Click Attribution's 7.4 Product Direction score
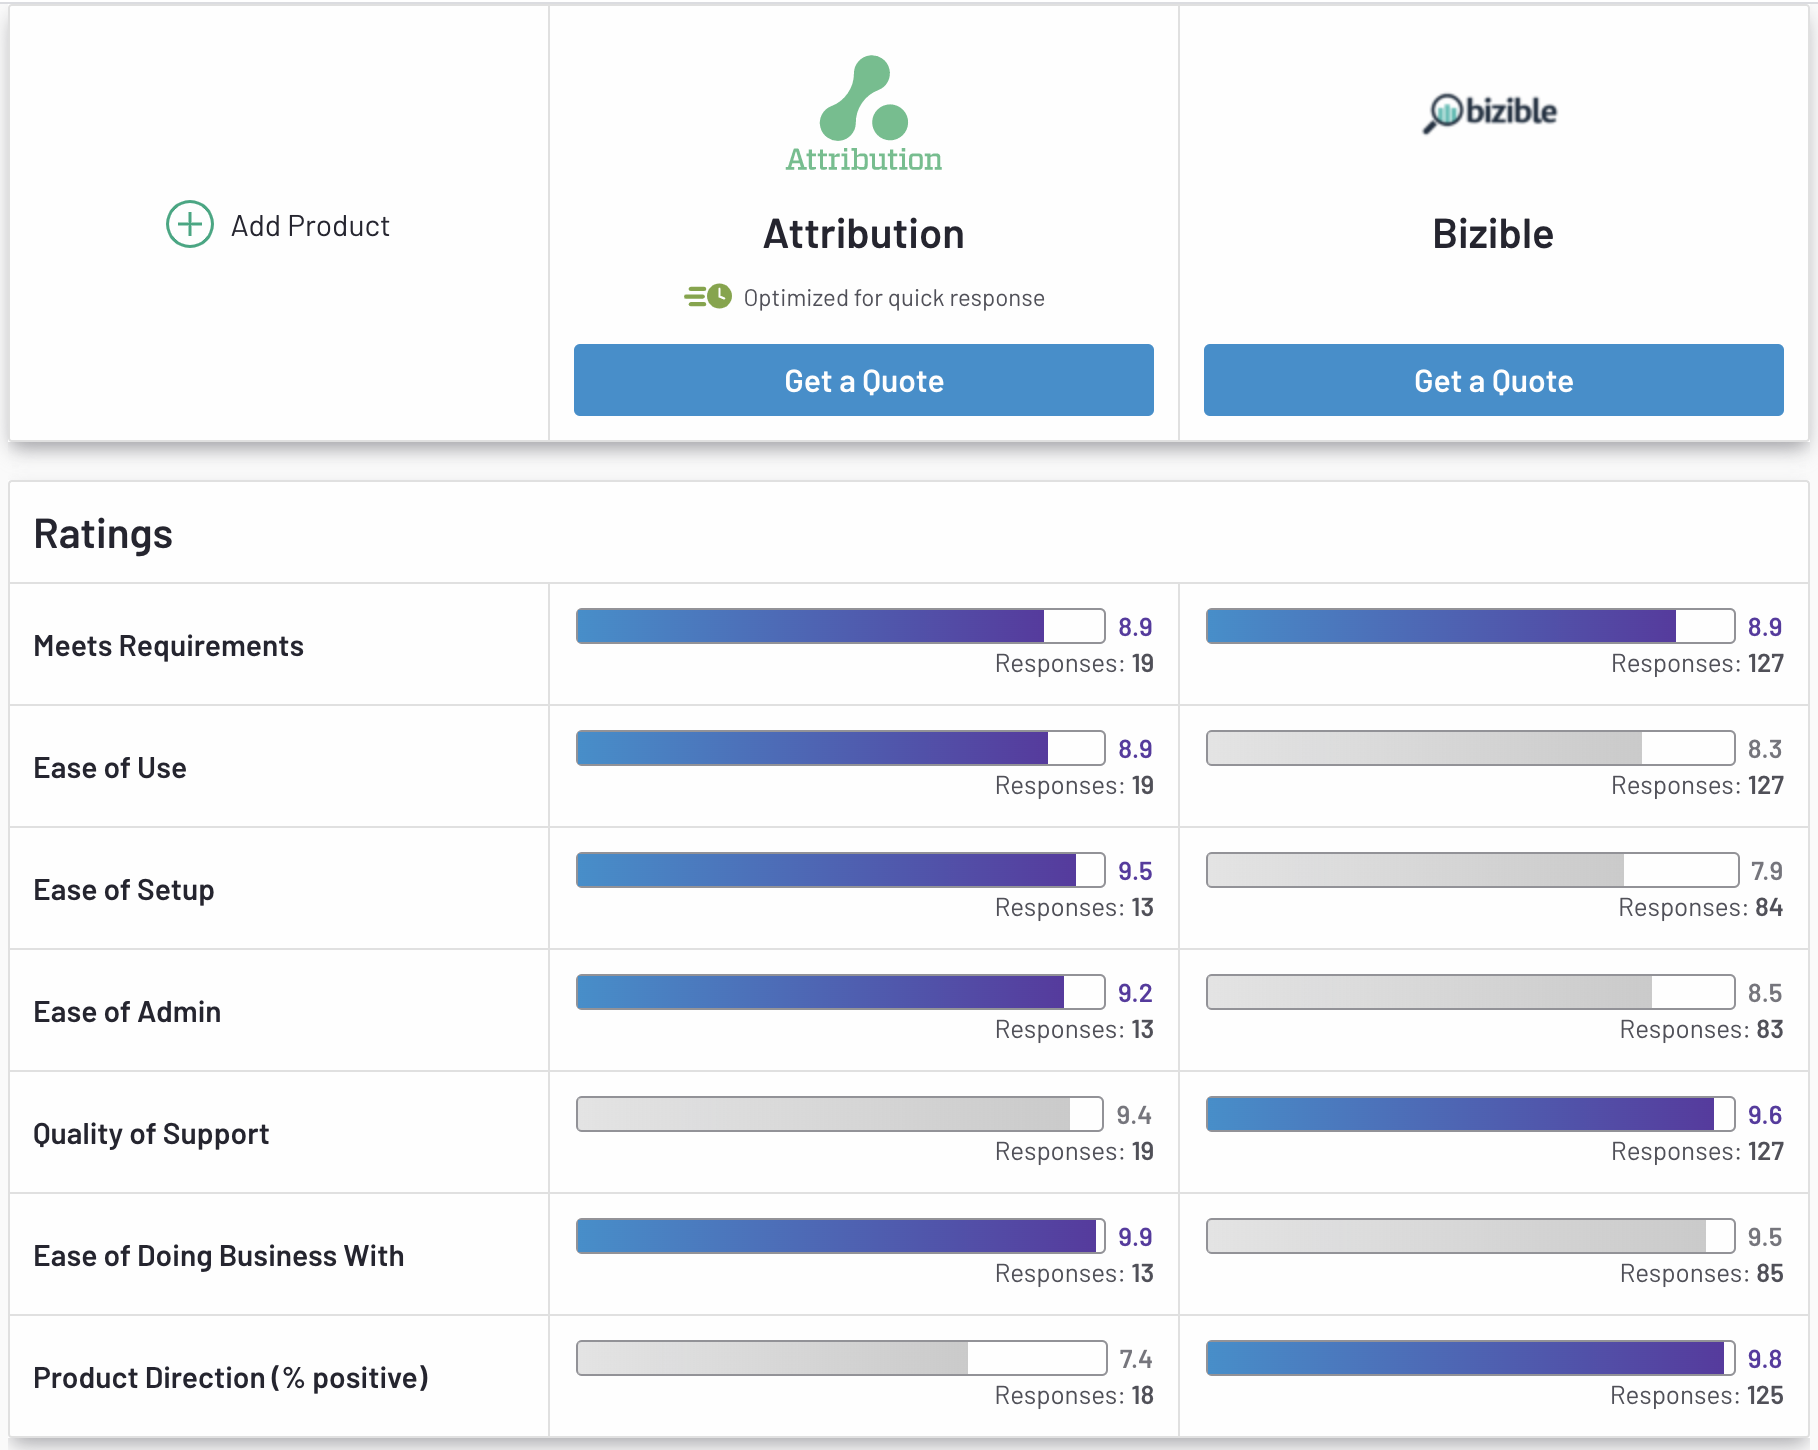The height and width of the screenshot is (1450, 1818). pyautogui.click(x=1136, y=1359)
